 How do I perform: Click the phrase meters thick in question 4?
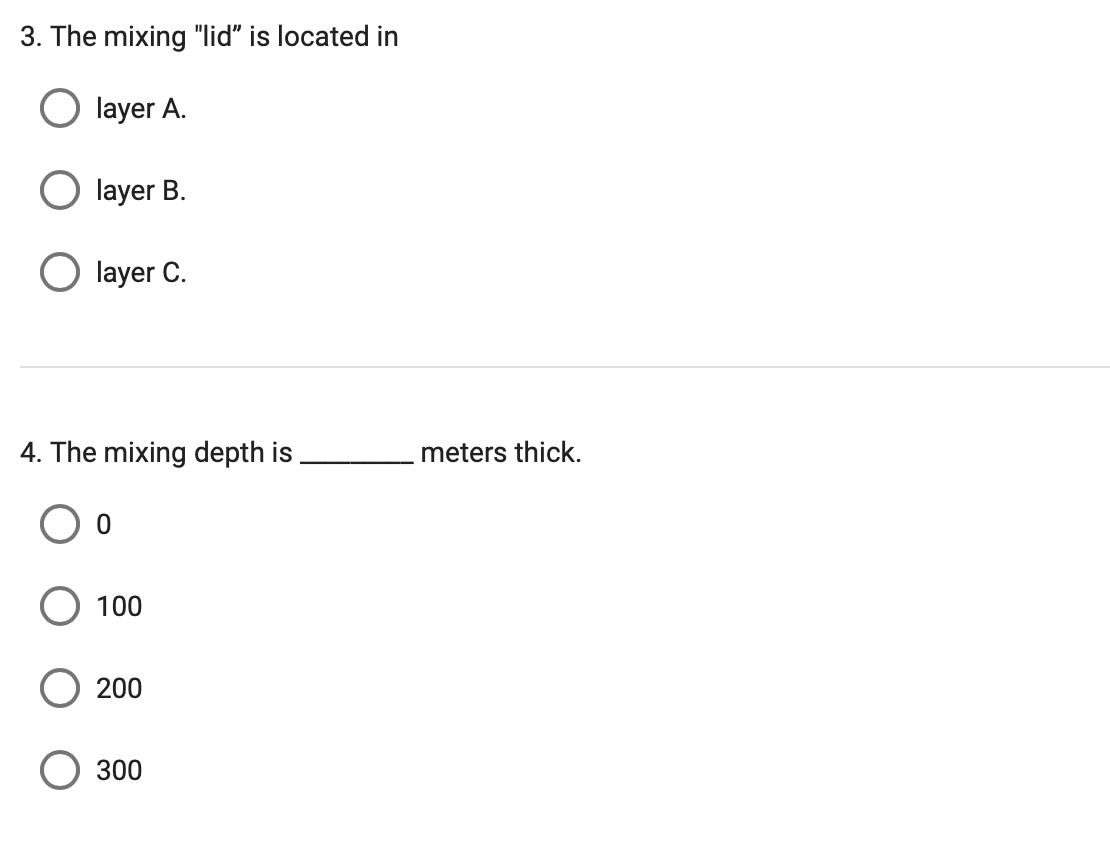(x=499, y=452)
